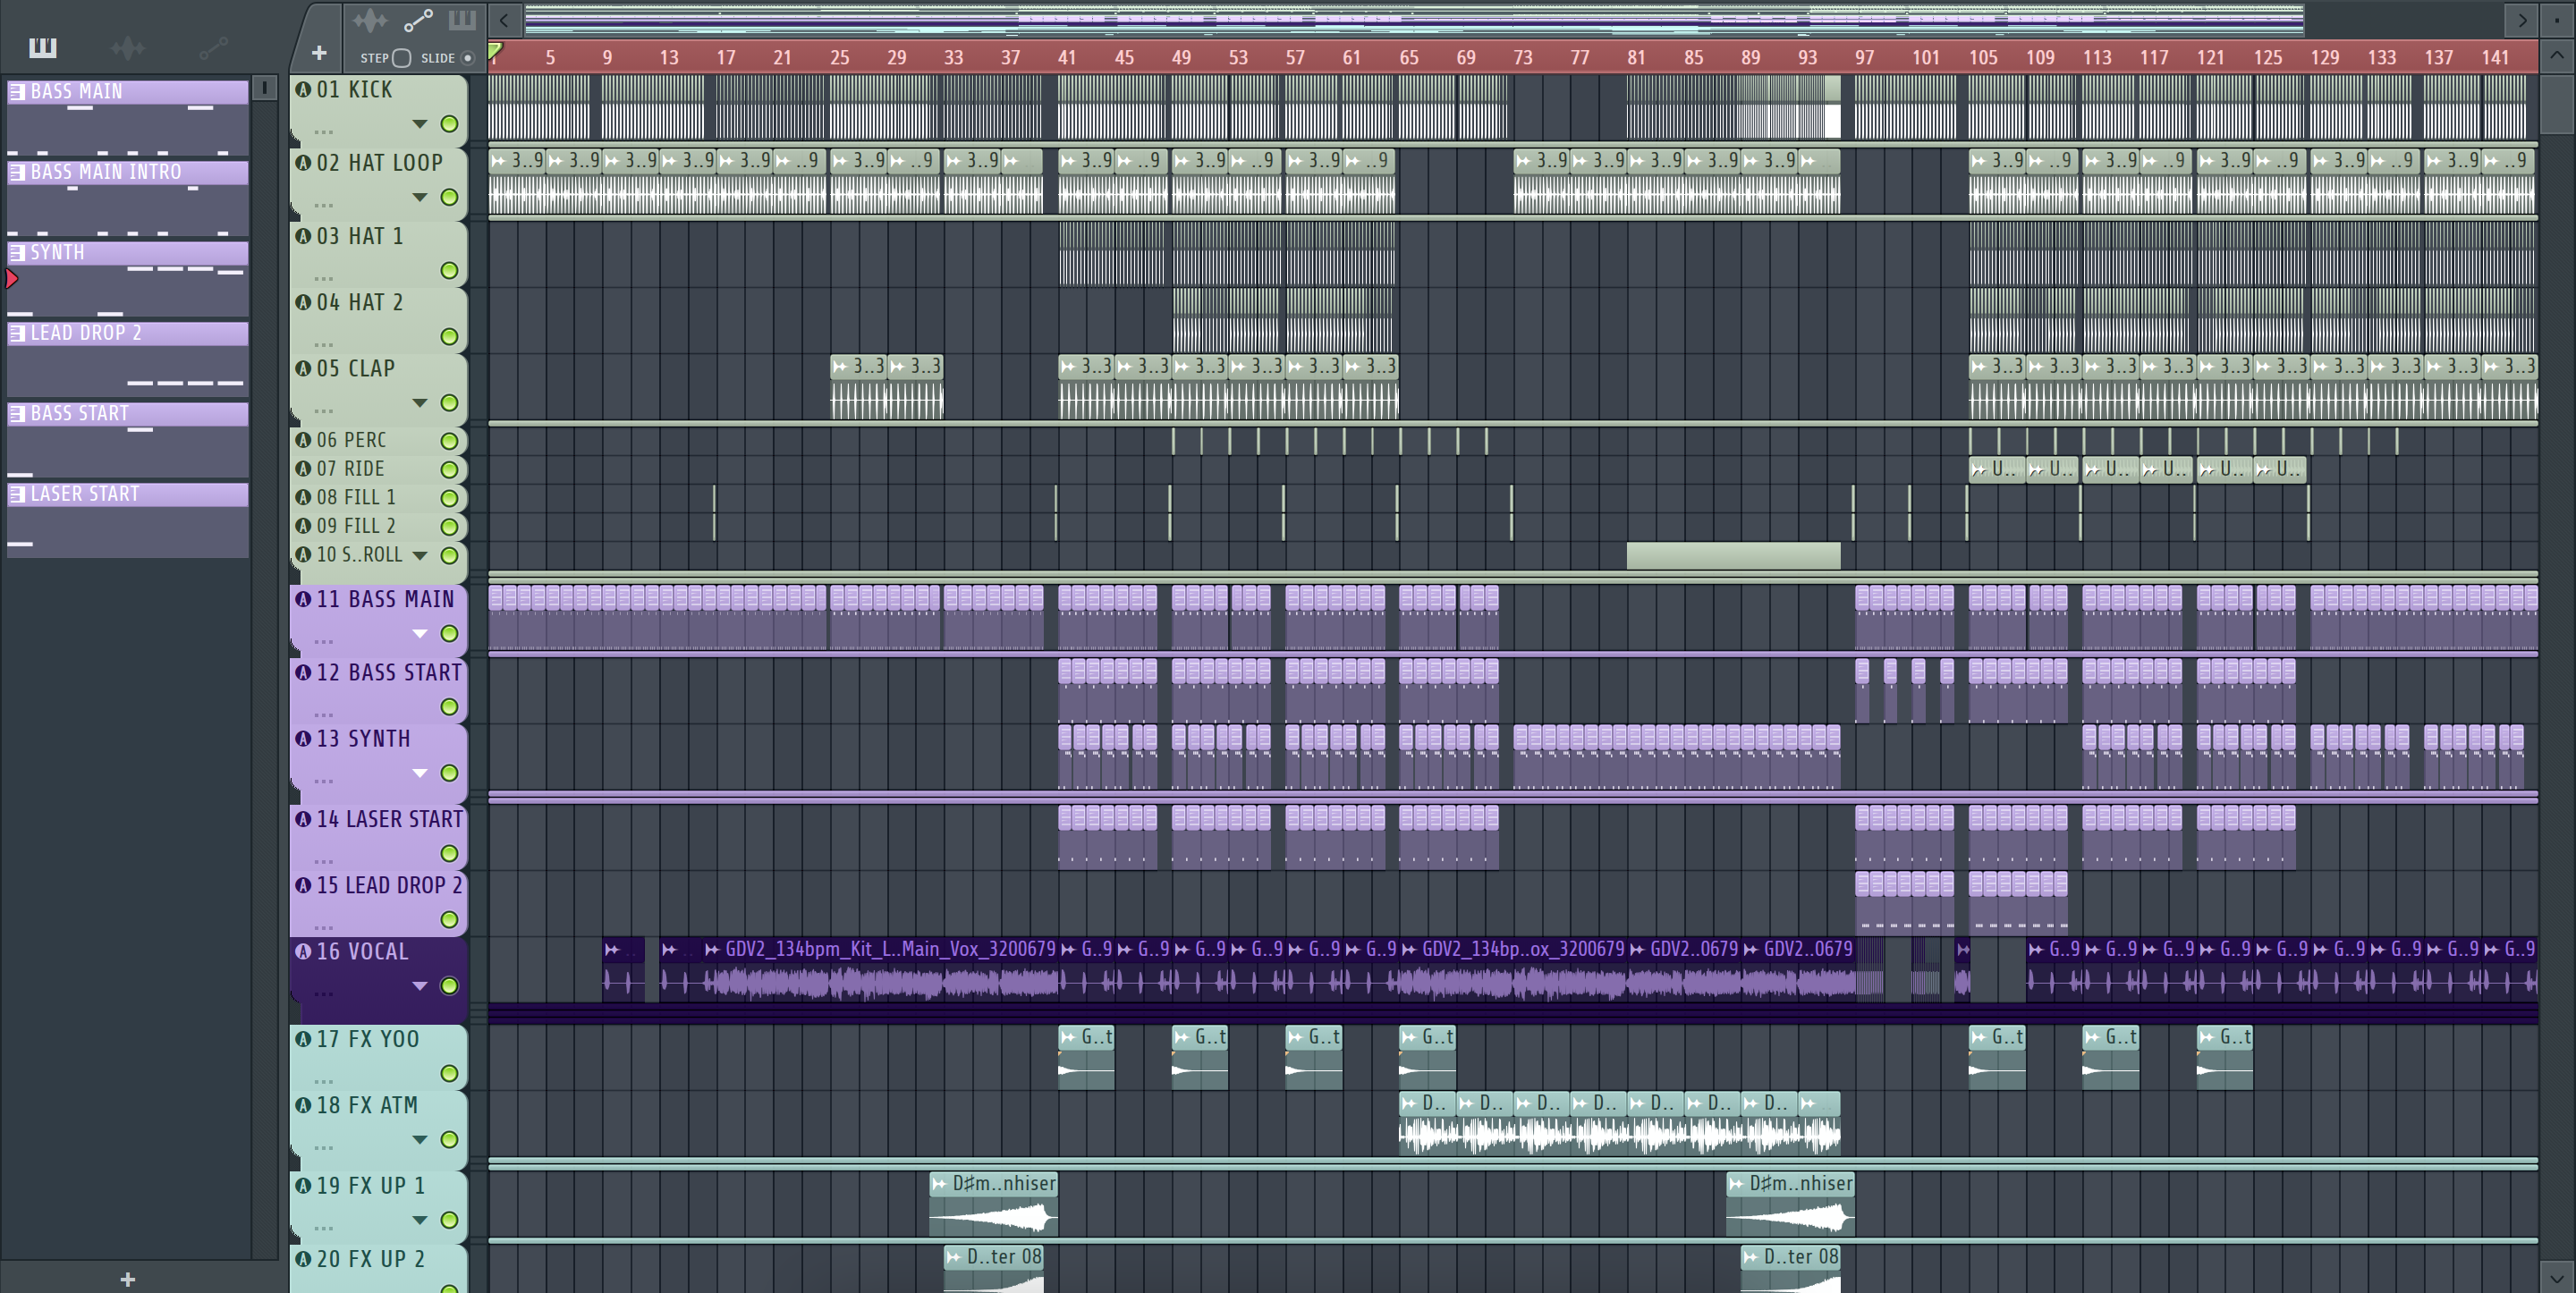2576x1293 pixels.
Task: Mute the 06 PERC track
Action: coord(449,440)
